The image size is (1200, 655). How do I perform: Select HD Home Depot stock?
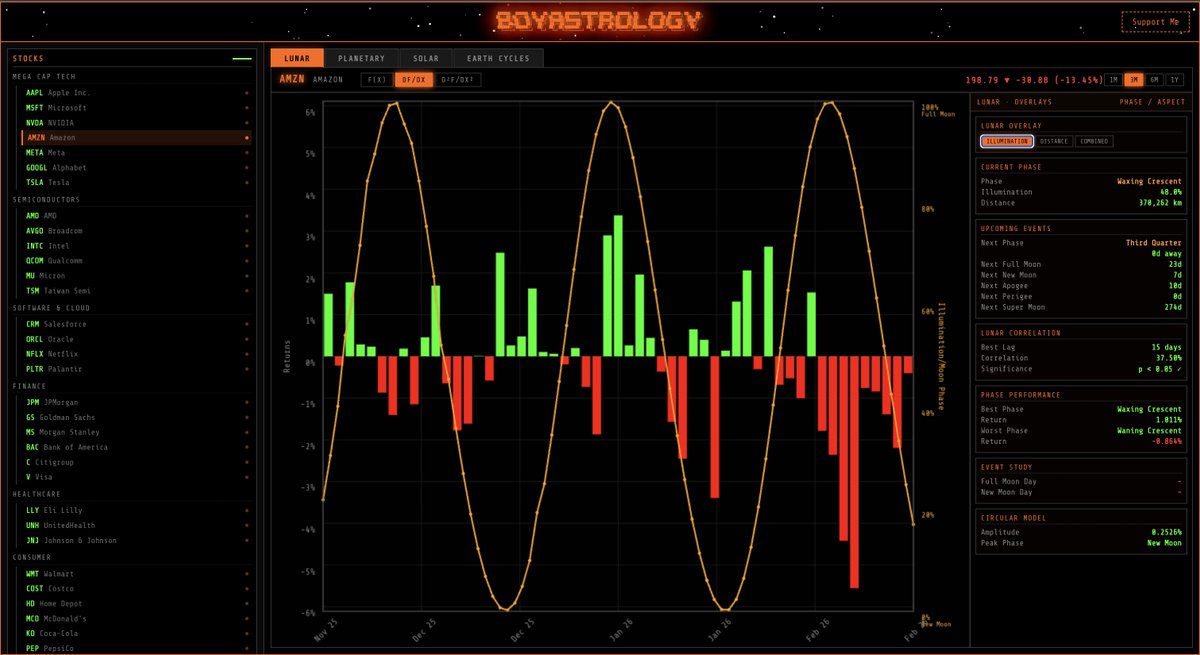click(136, 604)
